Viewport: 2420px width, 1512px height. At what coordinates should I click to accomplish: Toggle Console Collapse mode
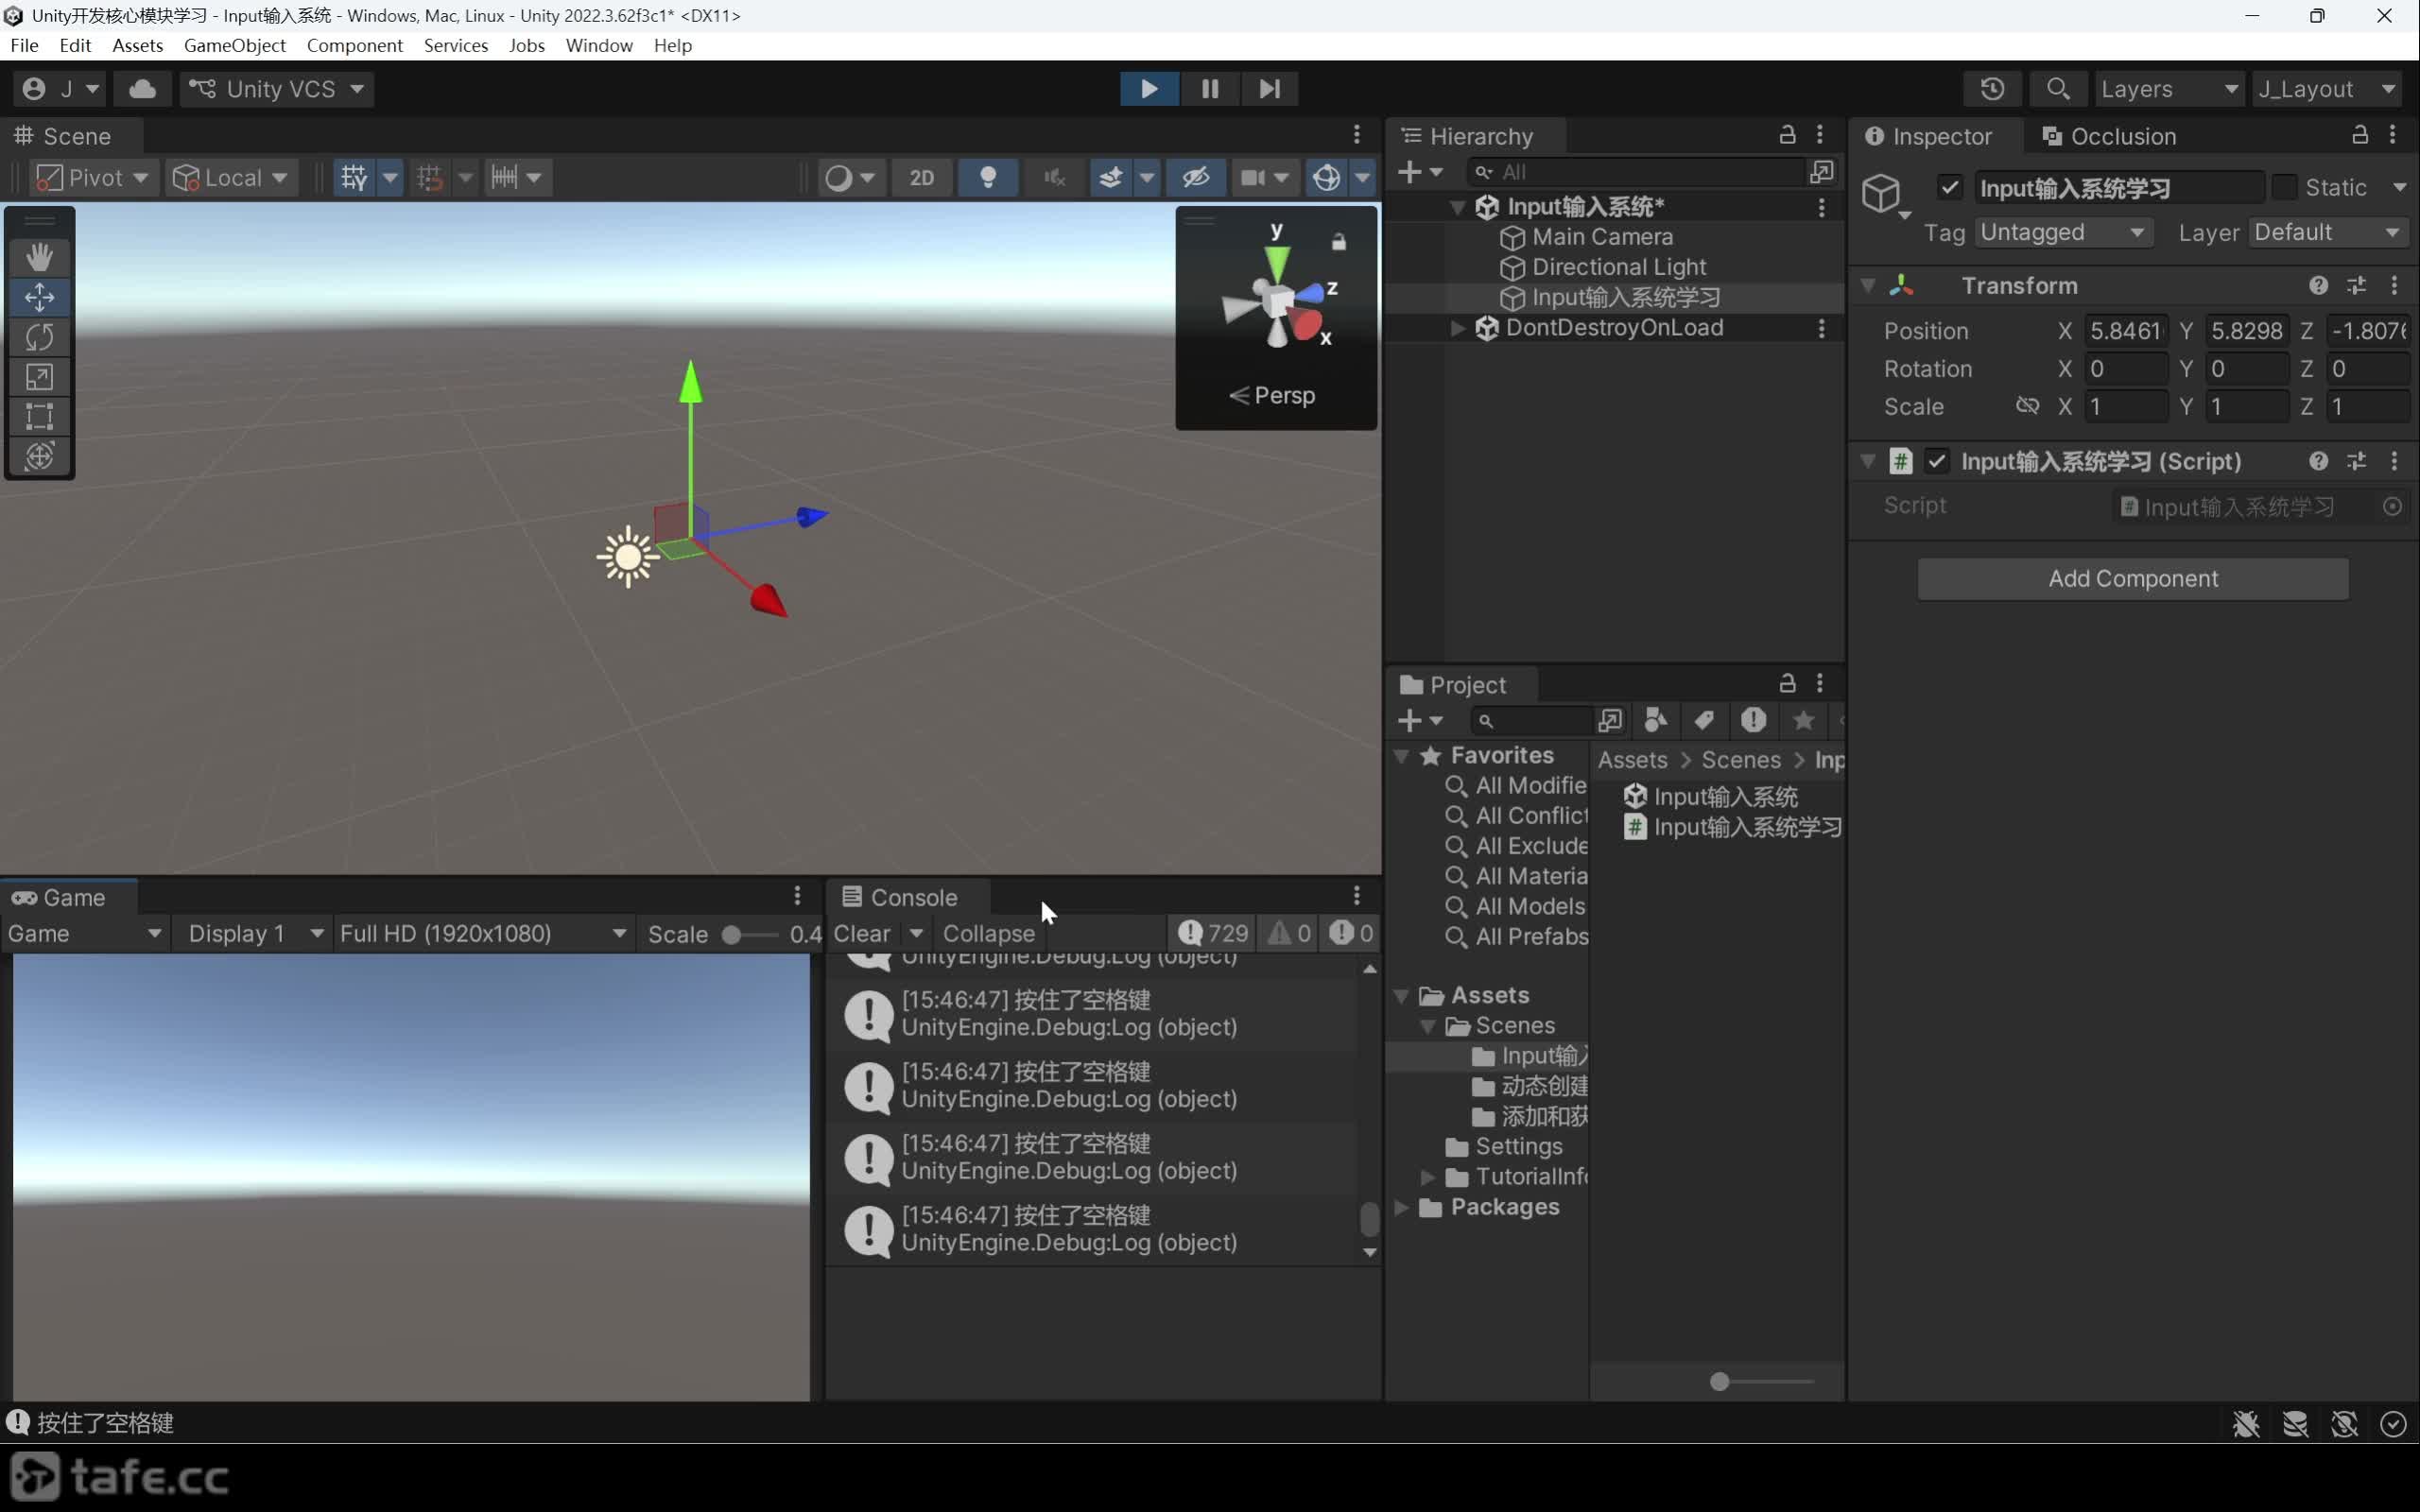pyautogui.click(x=988, y=933)
